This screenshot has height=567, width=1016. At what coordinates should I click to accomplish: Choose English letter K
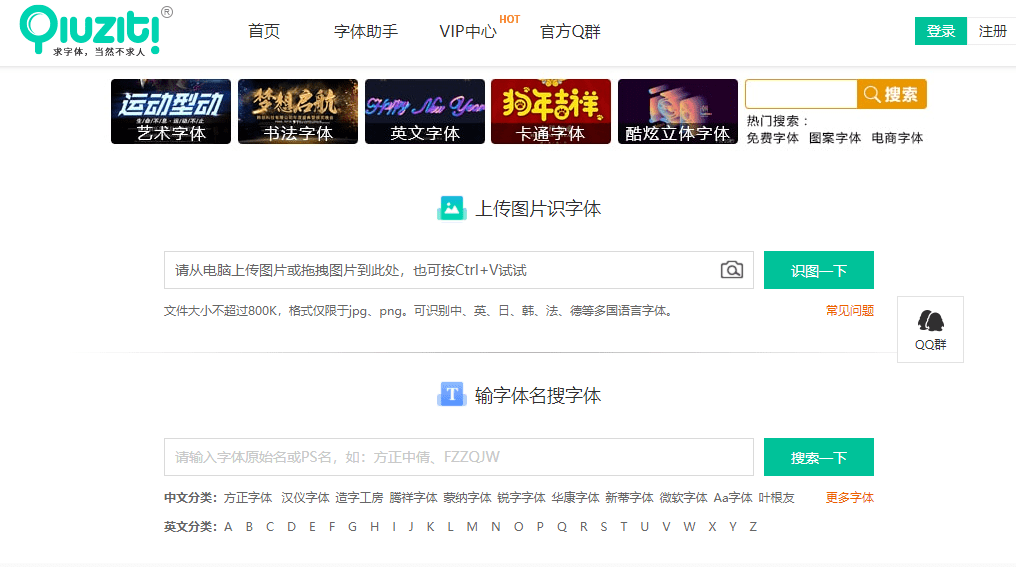(430, 527)
